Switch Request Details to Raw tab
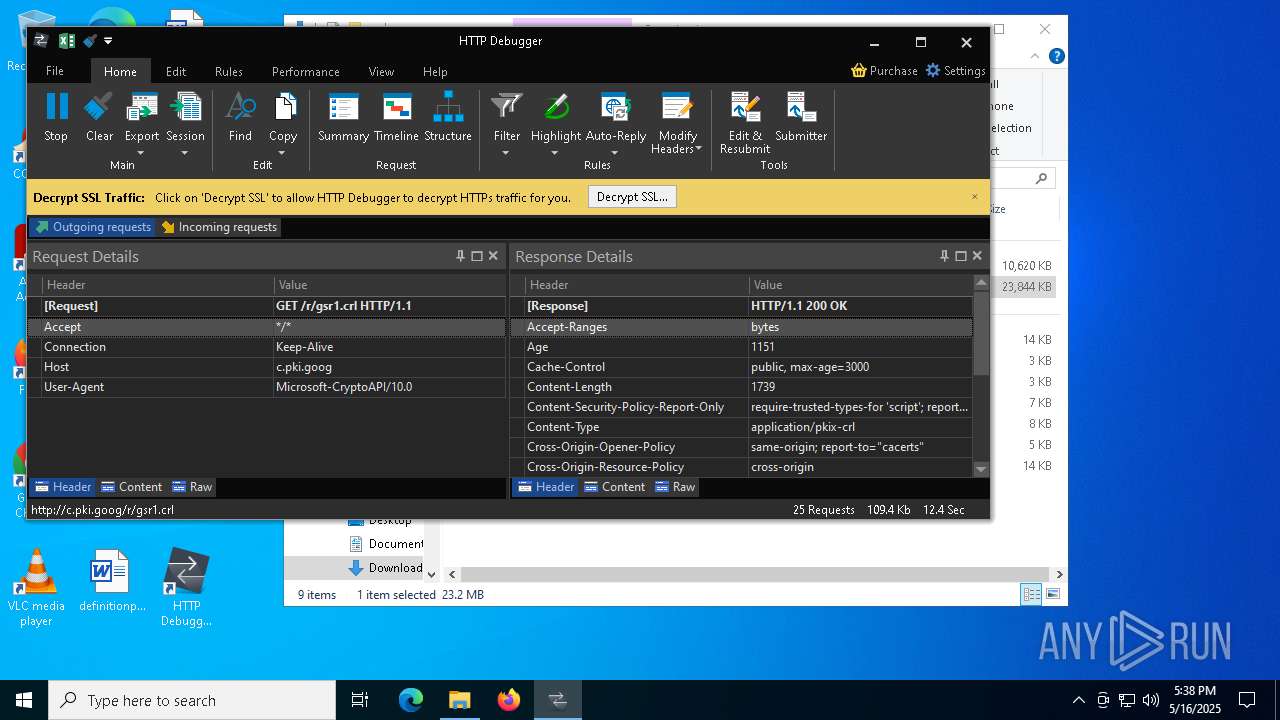 point(192,487)
